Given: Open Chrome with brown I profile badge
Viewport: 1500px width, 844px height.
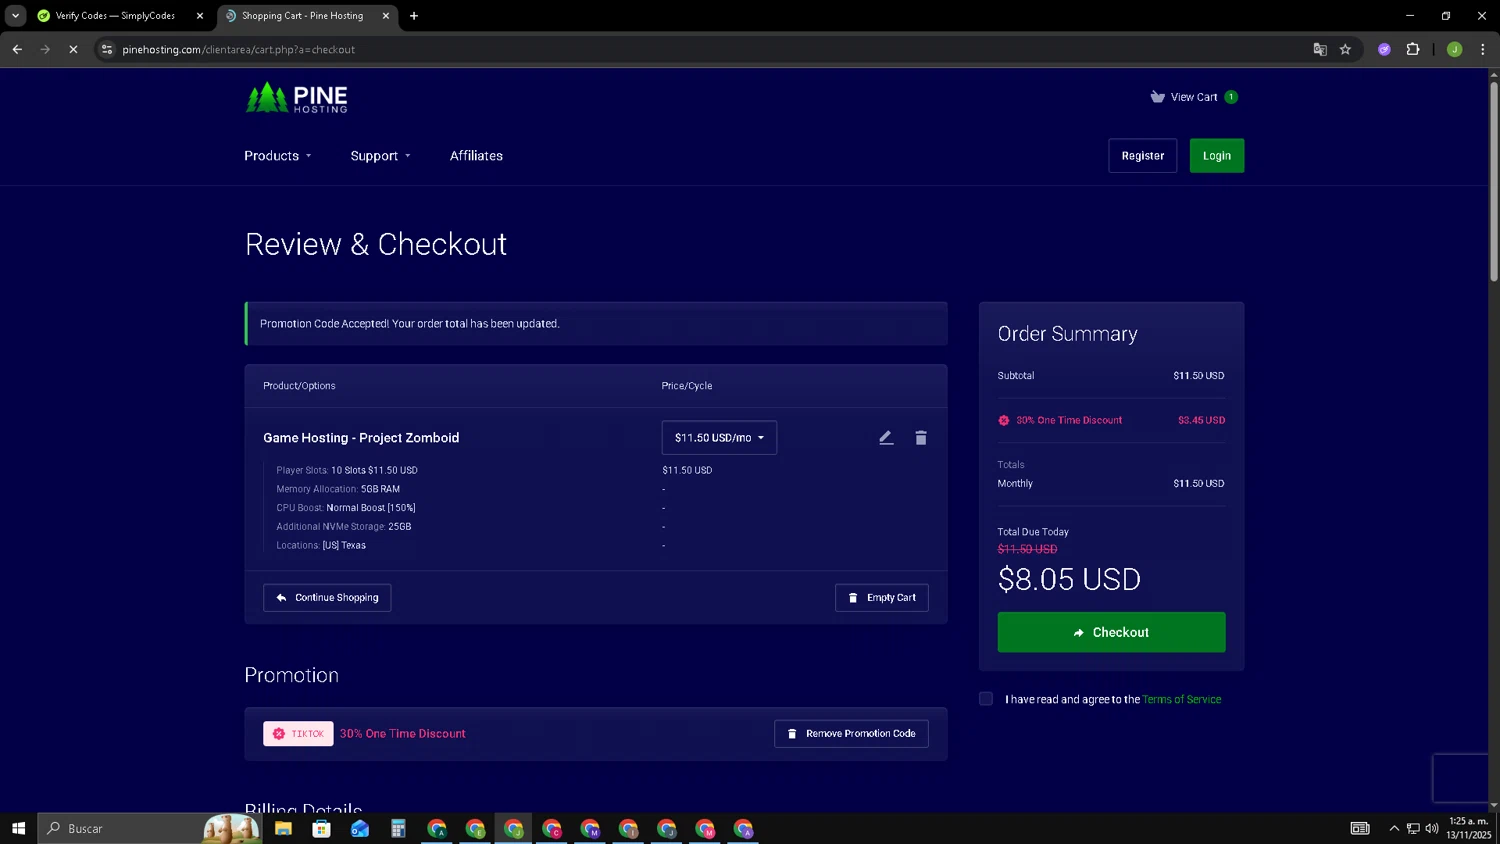Looking at the screenshot, I should coord(628,828).
